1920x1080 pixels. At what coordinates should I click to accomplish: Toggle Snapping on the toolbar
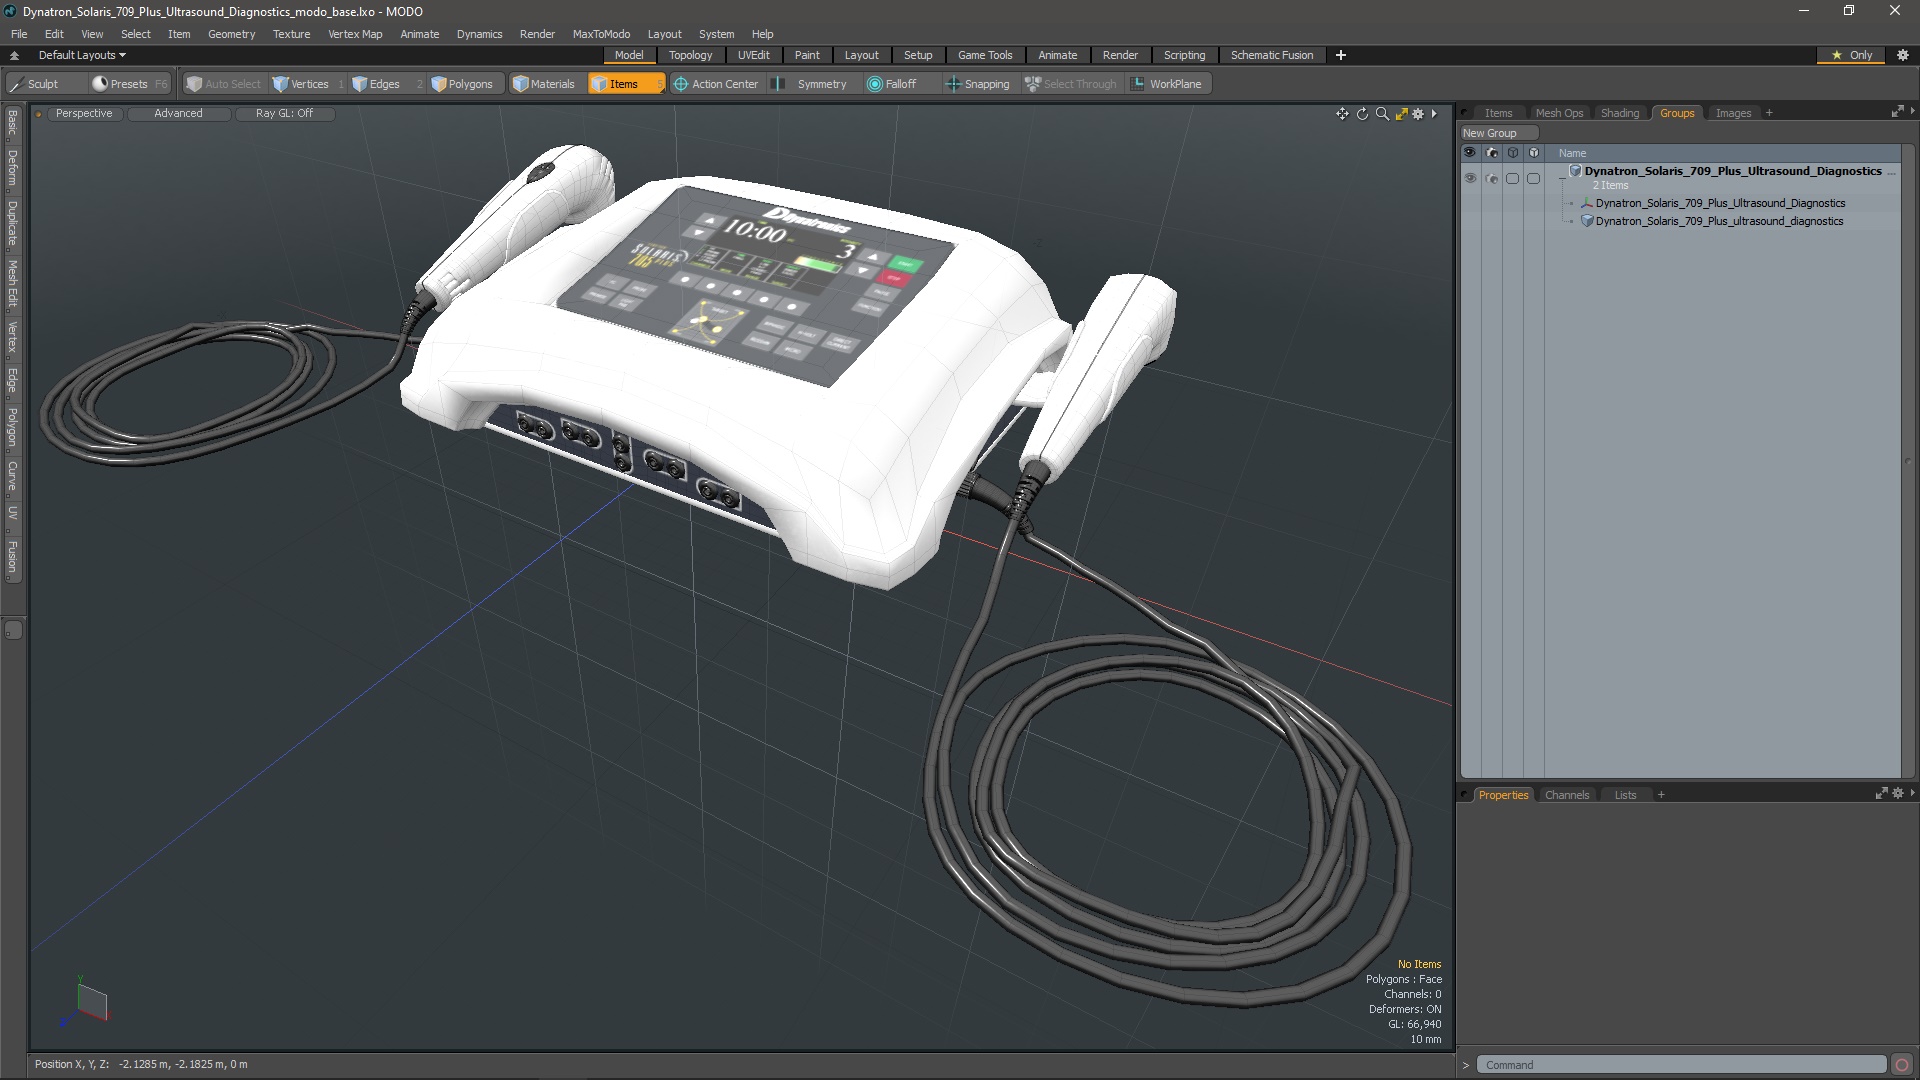977,84
